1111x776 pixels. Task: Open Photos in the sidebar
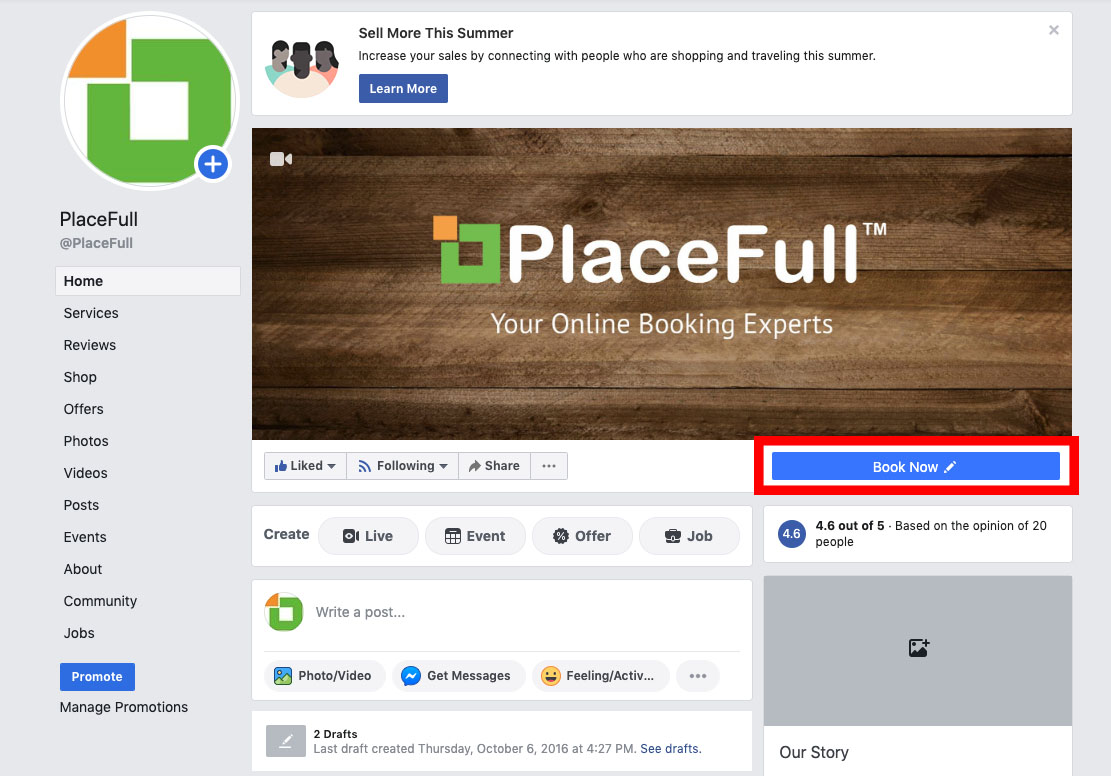[x=86, y=441]
